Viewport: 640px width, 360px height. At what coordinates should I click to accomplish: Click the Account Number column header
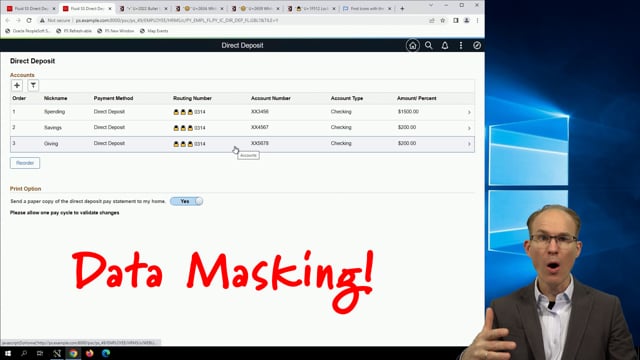271,98
